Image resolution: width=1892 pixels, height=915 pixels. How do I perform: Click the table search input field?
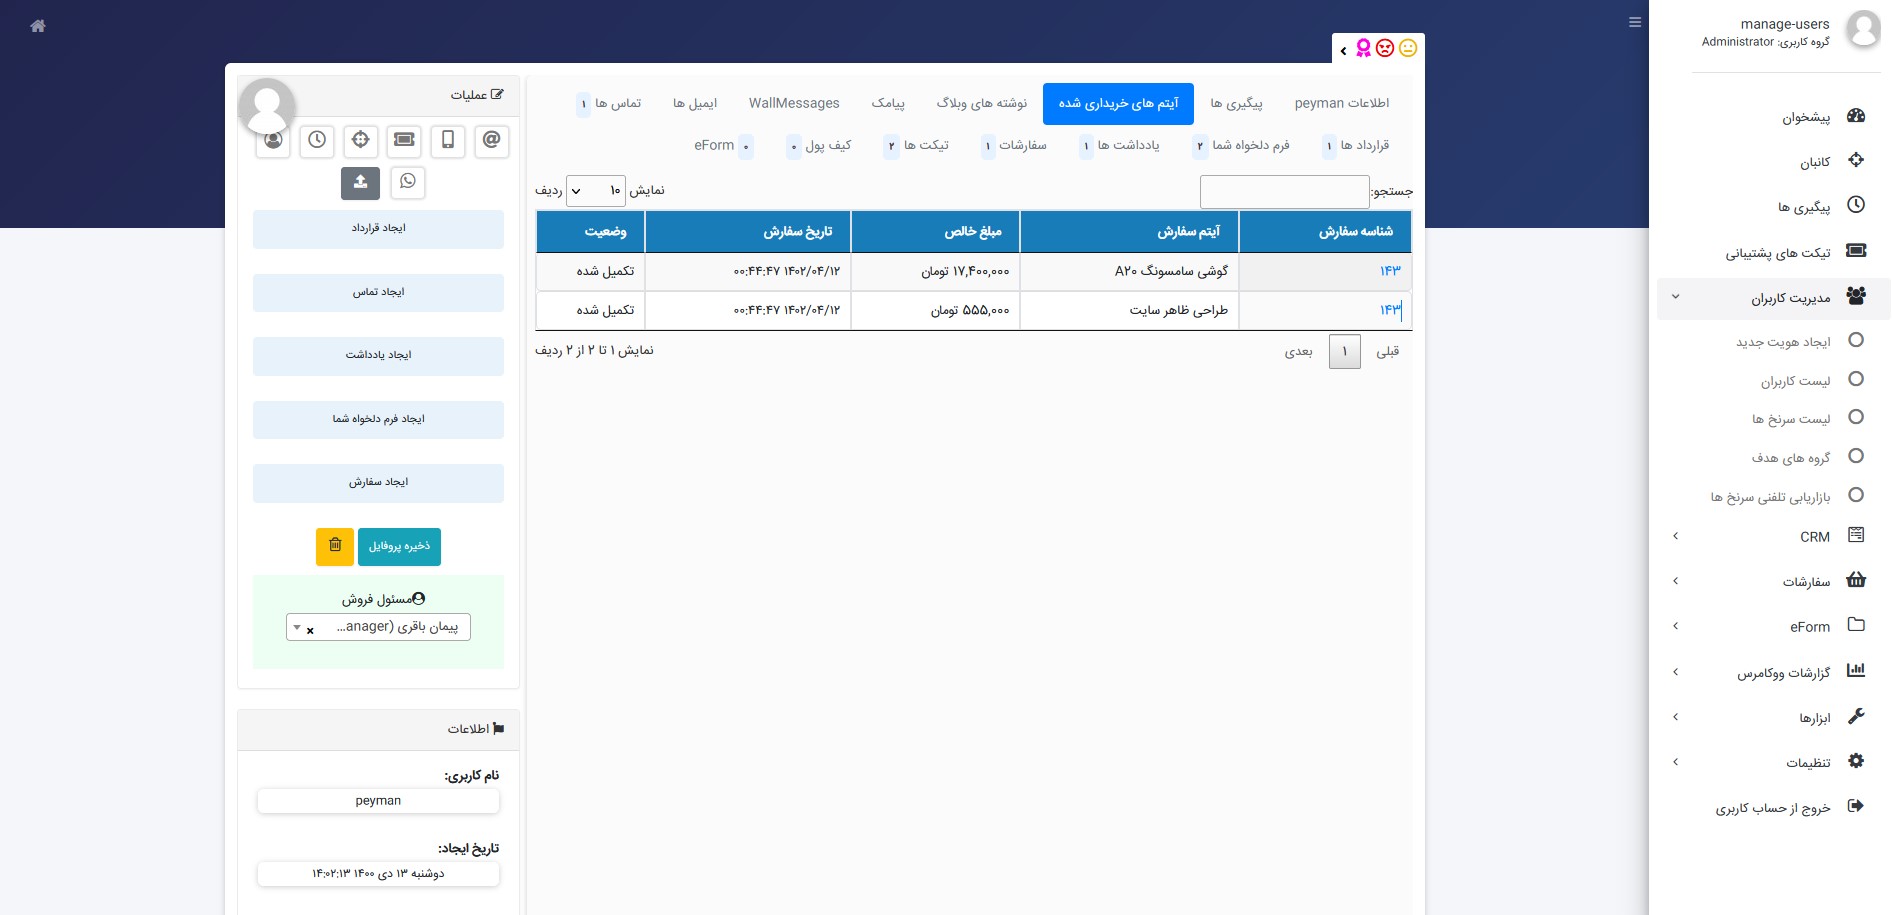(x=1284, y=192)
